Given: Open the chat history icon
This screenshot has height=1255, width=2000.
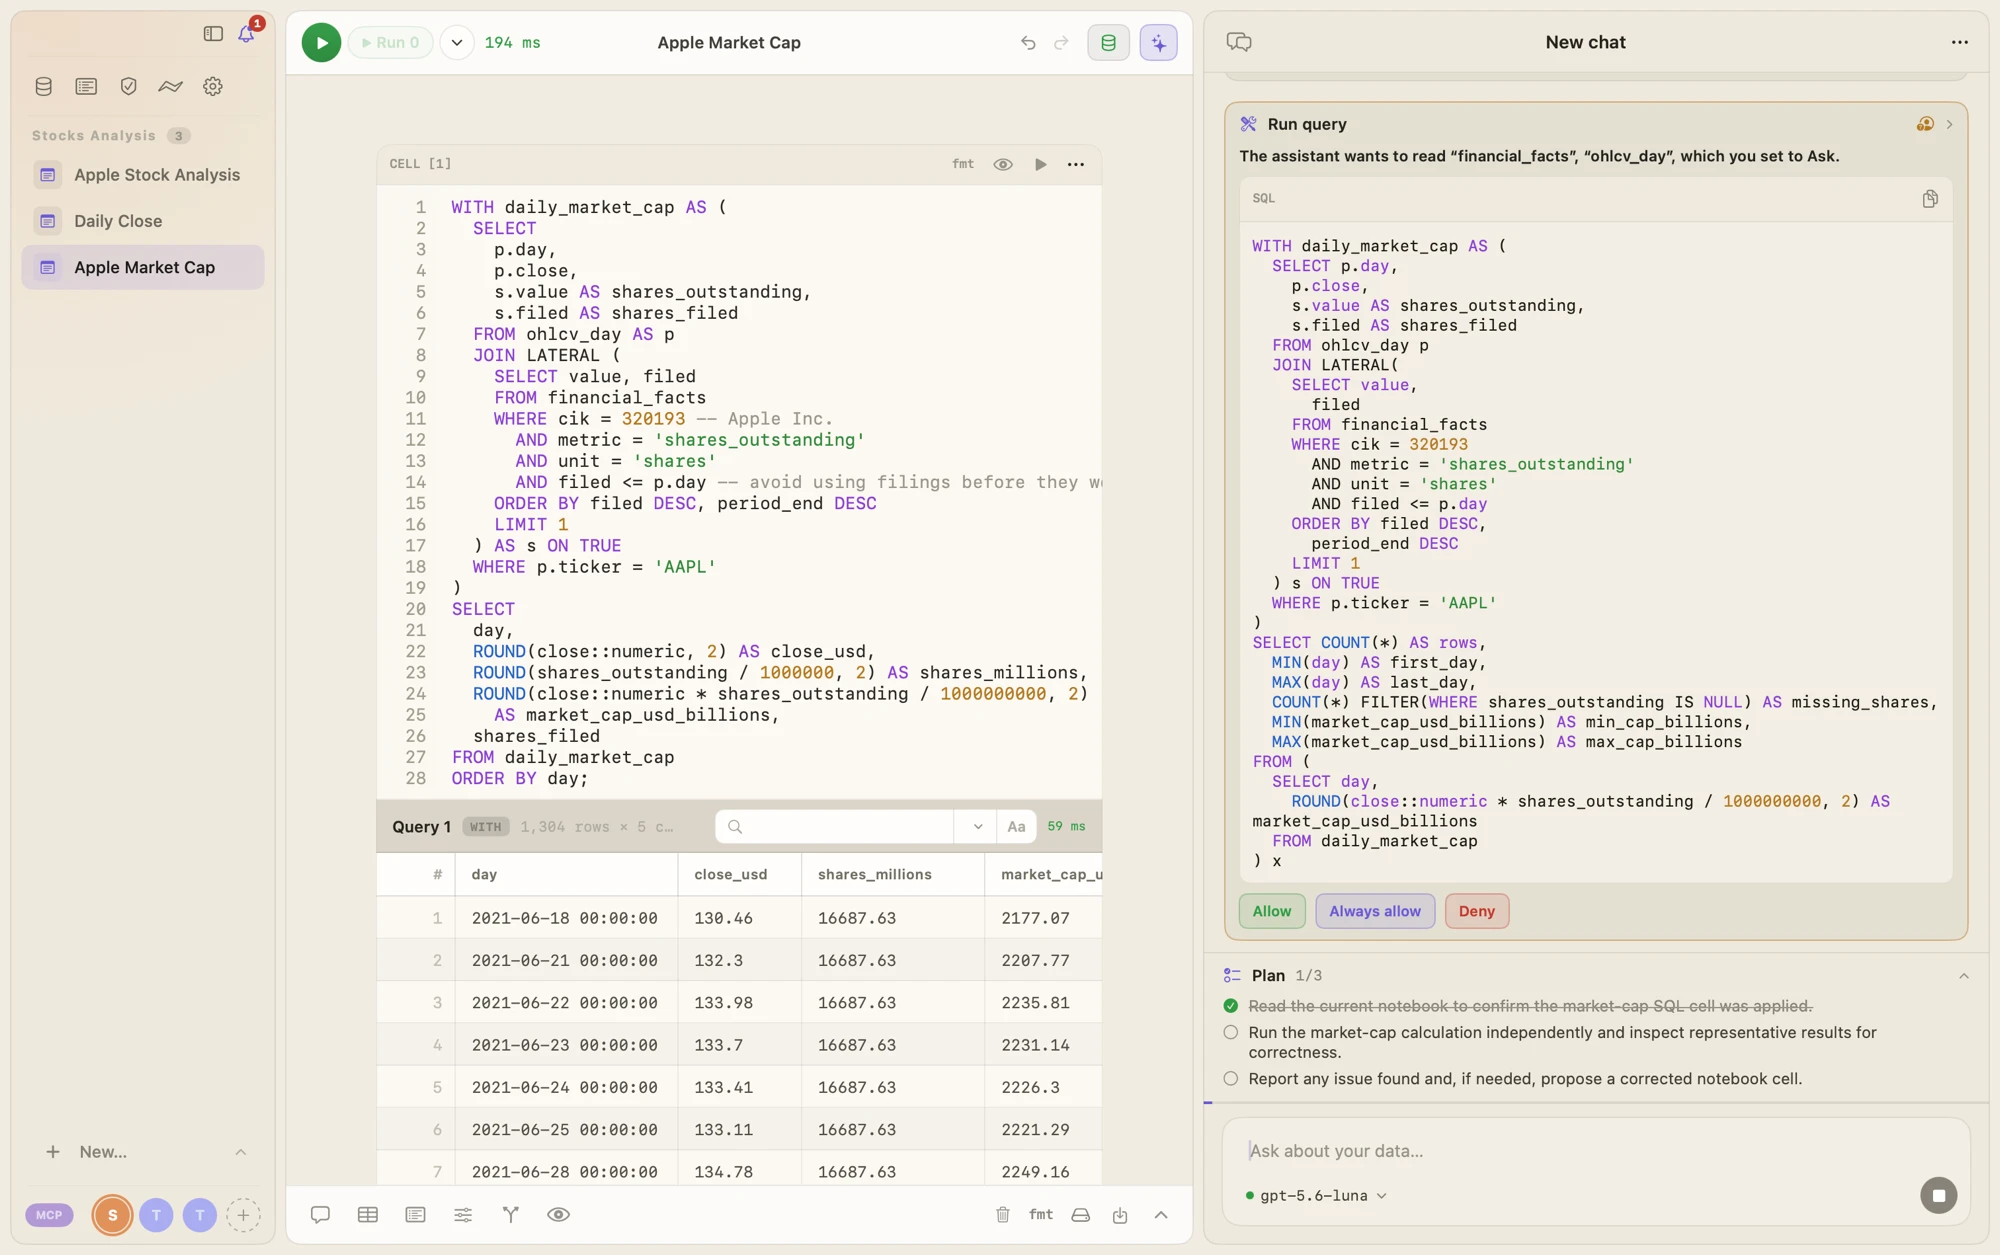Looking at the screenshot, I should coord(1239,42).
